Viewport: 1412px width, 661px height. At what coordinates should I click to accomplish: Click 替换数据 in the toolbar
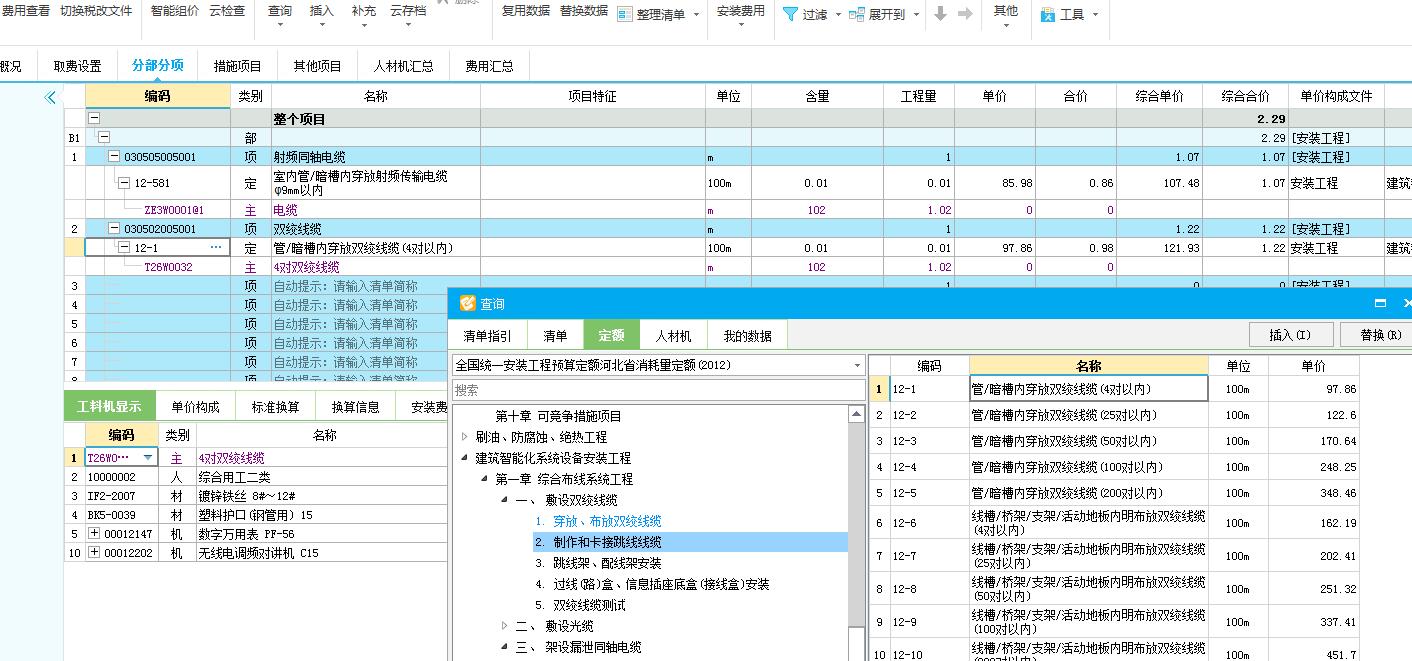coord(583,11)
